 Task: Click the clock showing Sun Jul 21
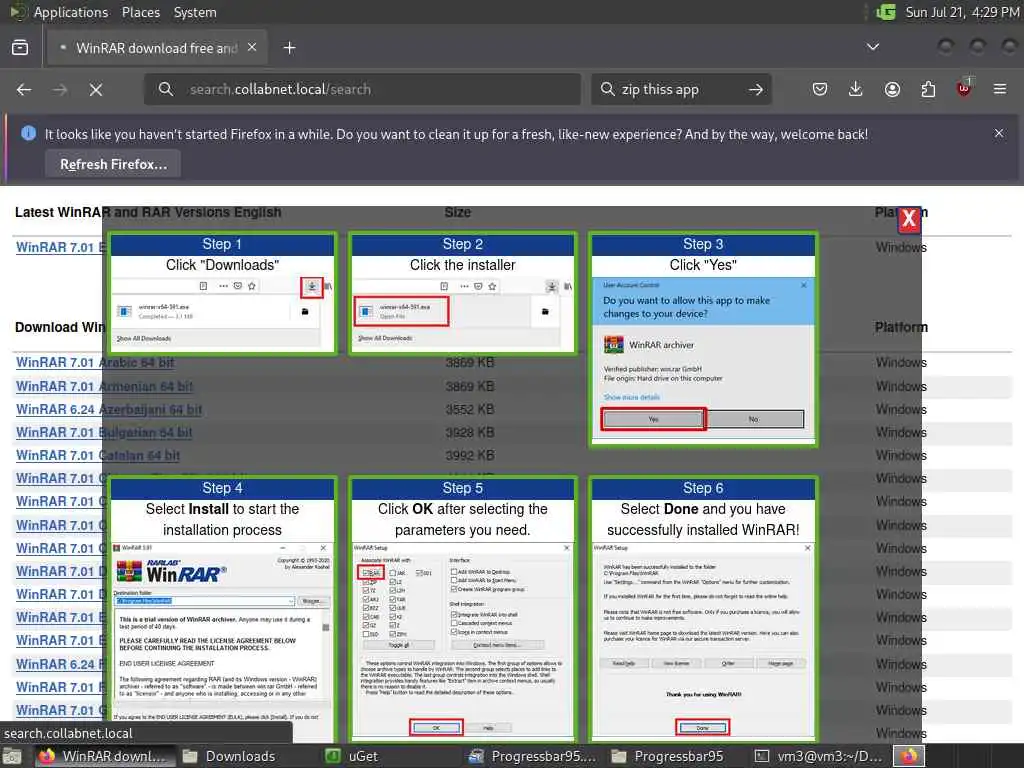tap(961, 12)
